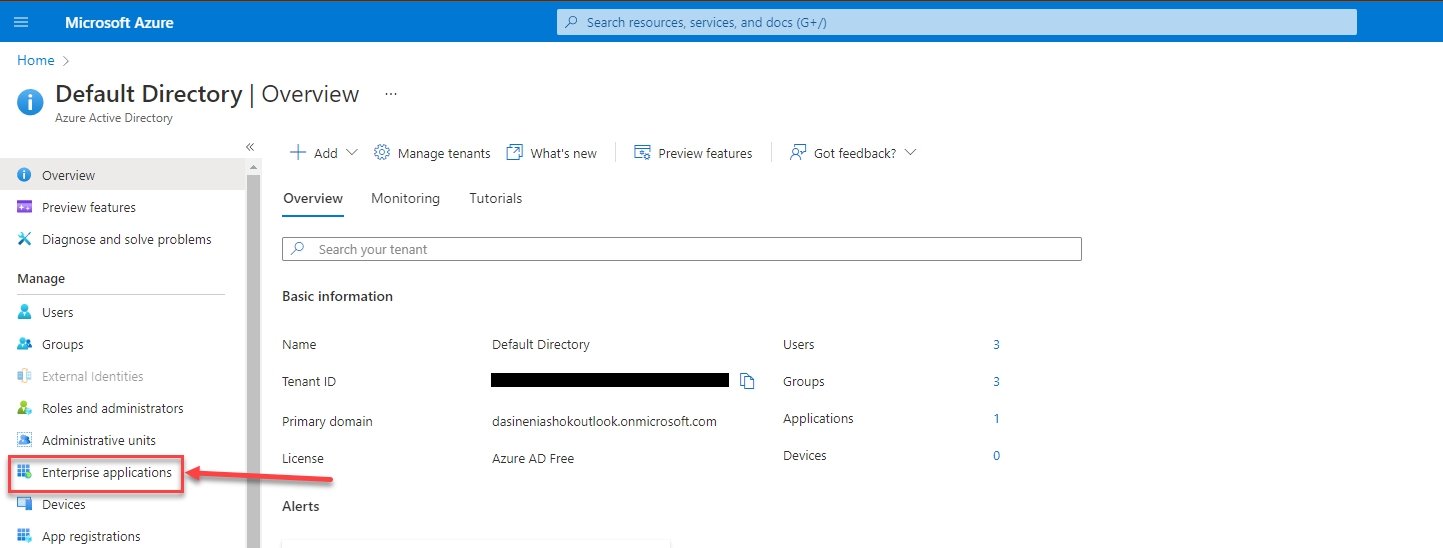Click the Enterprise applications grid icon
This screenshot has width=1443, height=548.
(x=25, y=472)
